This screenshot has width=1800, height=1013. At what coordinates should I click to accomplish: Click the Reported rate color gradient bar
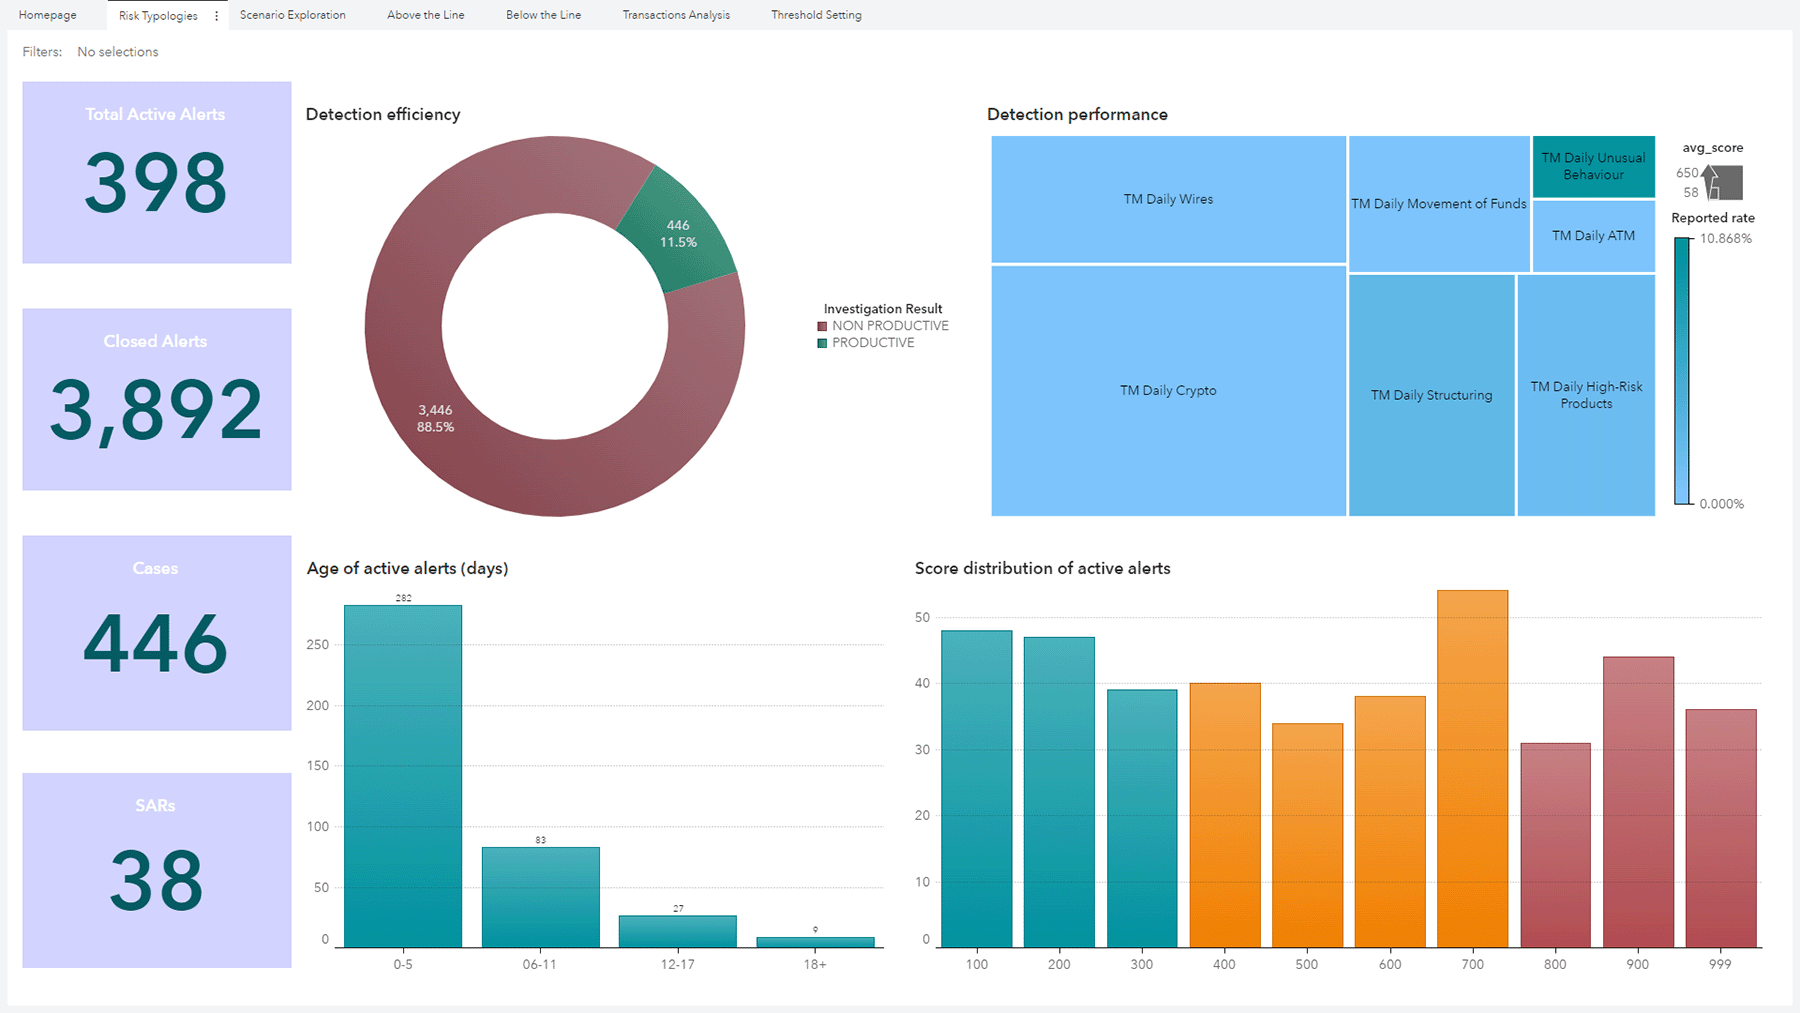tap(1682, 371)
